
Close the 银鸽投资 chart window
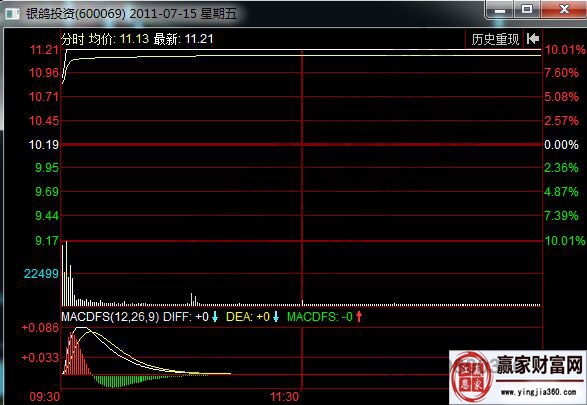(x=563, y=9)
